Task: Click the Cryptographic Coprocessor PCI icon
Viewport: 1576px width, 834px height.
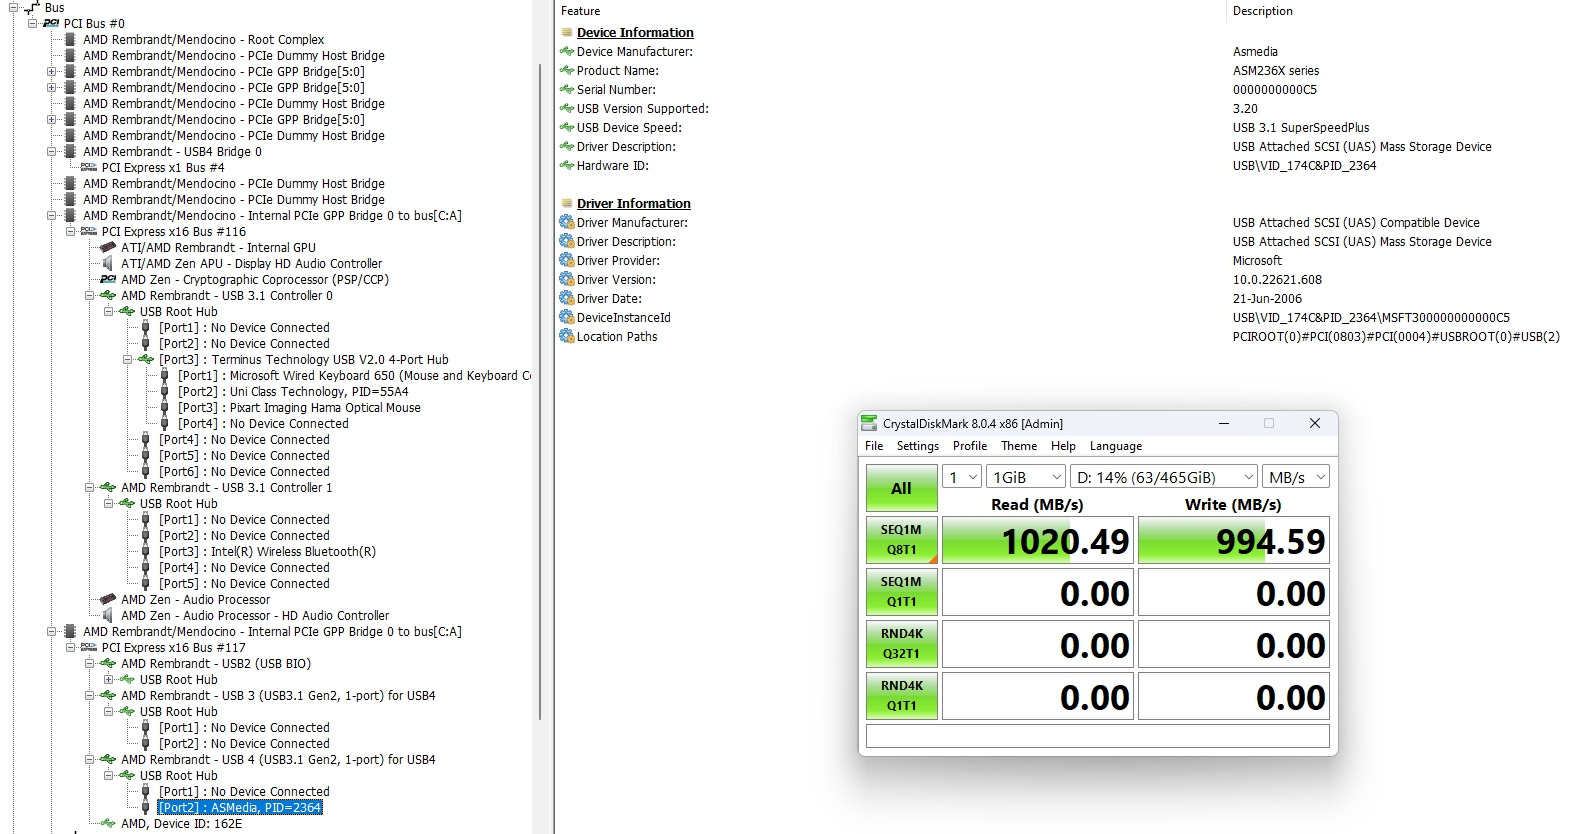Action: pos(108,280)
